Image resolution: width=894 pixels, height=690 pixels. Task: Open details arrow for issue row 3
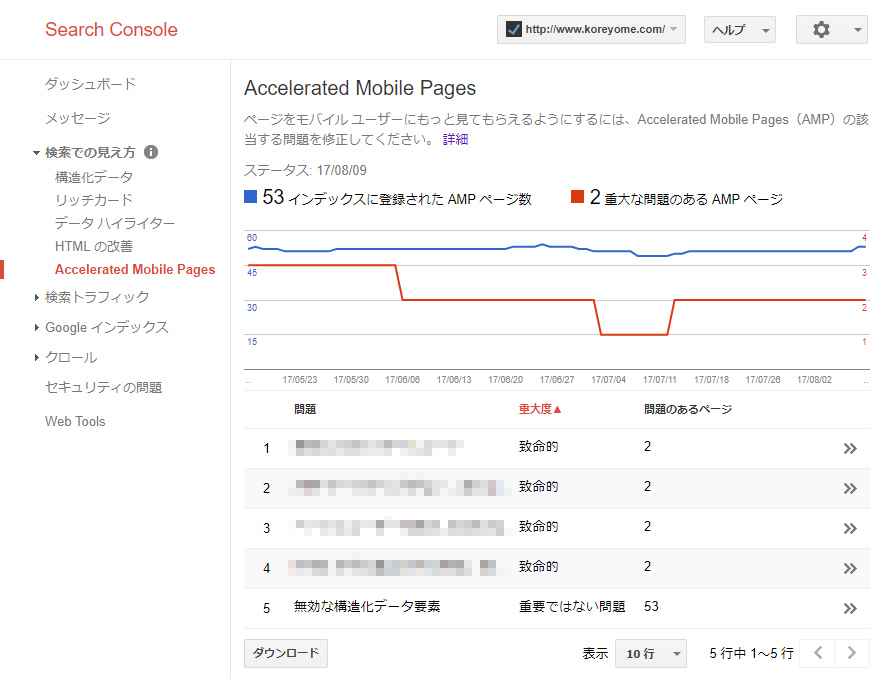[x=850, y=529]
